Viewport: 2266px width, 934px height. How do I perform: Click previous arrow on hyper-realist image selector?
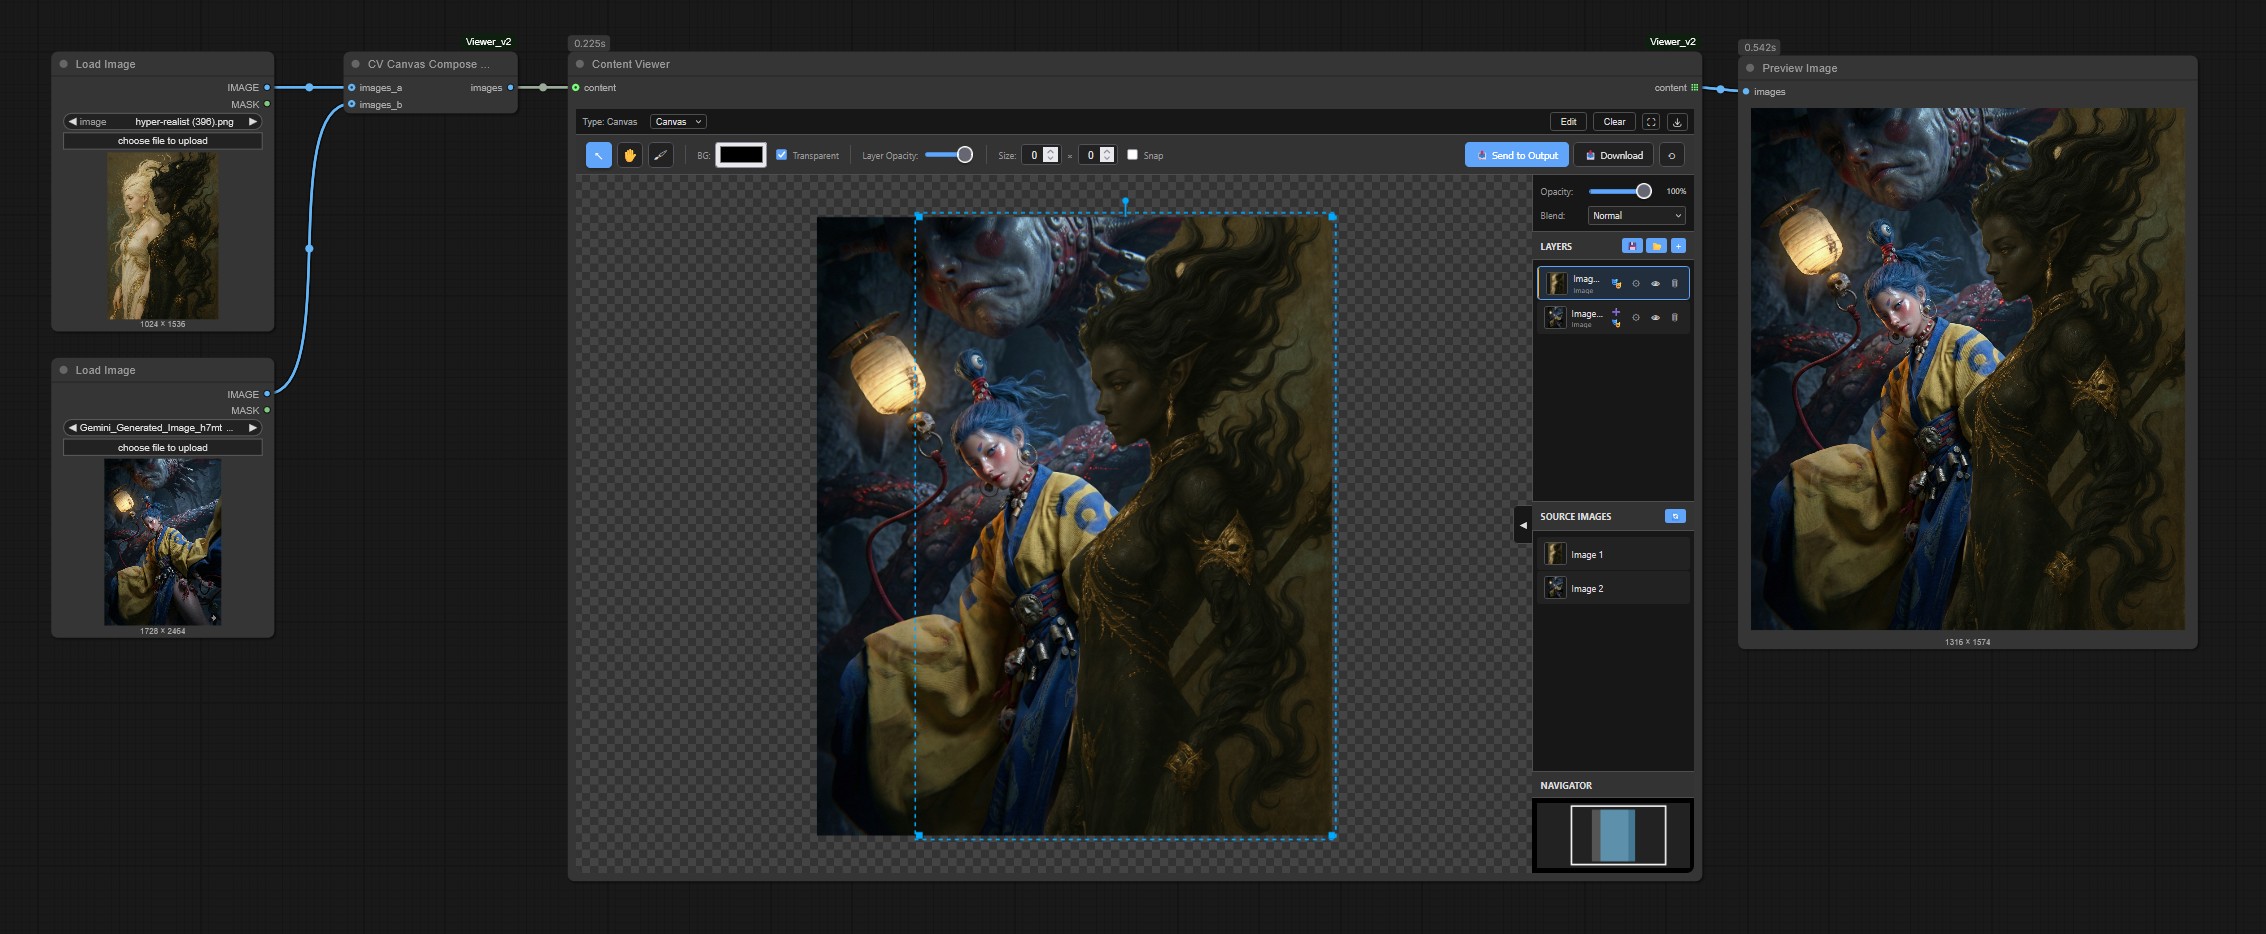[72, 122]
